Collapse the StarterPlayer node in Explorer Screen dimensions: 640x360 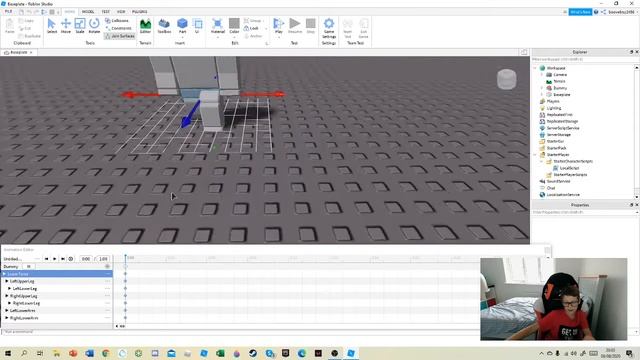point(536,155)
